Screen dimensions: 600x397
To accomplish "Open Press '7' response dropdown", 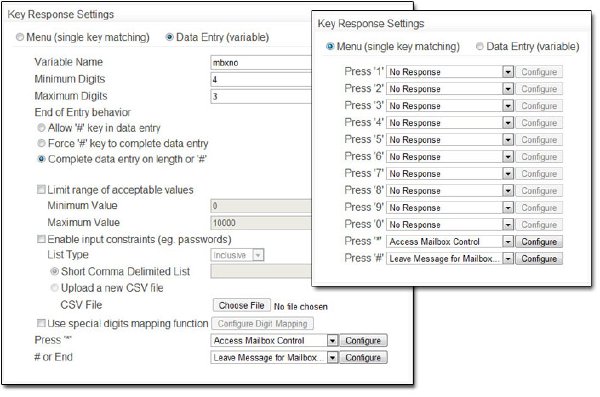I will pyautogui.click(x=450, y=174).
